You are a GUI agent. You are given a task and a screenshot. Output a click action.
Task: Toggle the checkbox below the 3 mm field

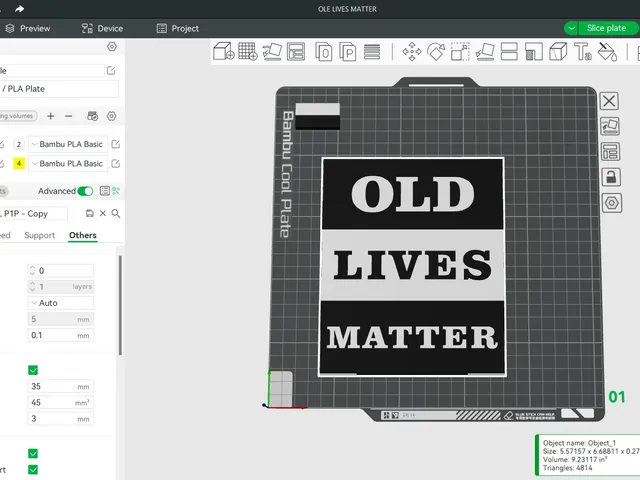(33, 453)
